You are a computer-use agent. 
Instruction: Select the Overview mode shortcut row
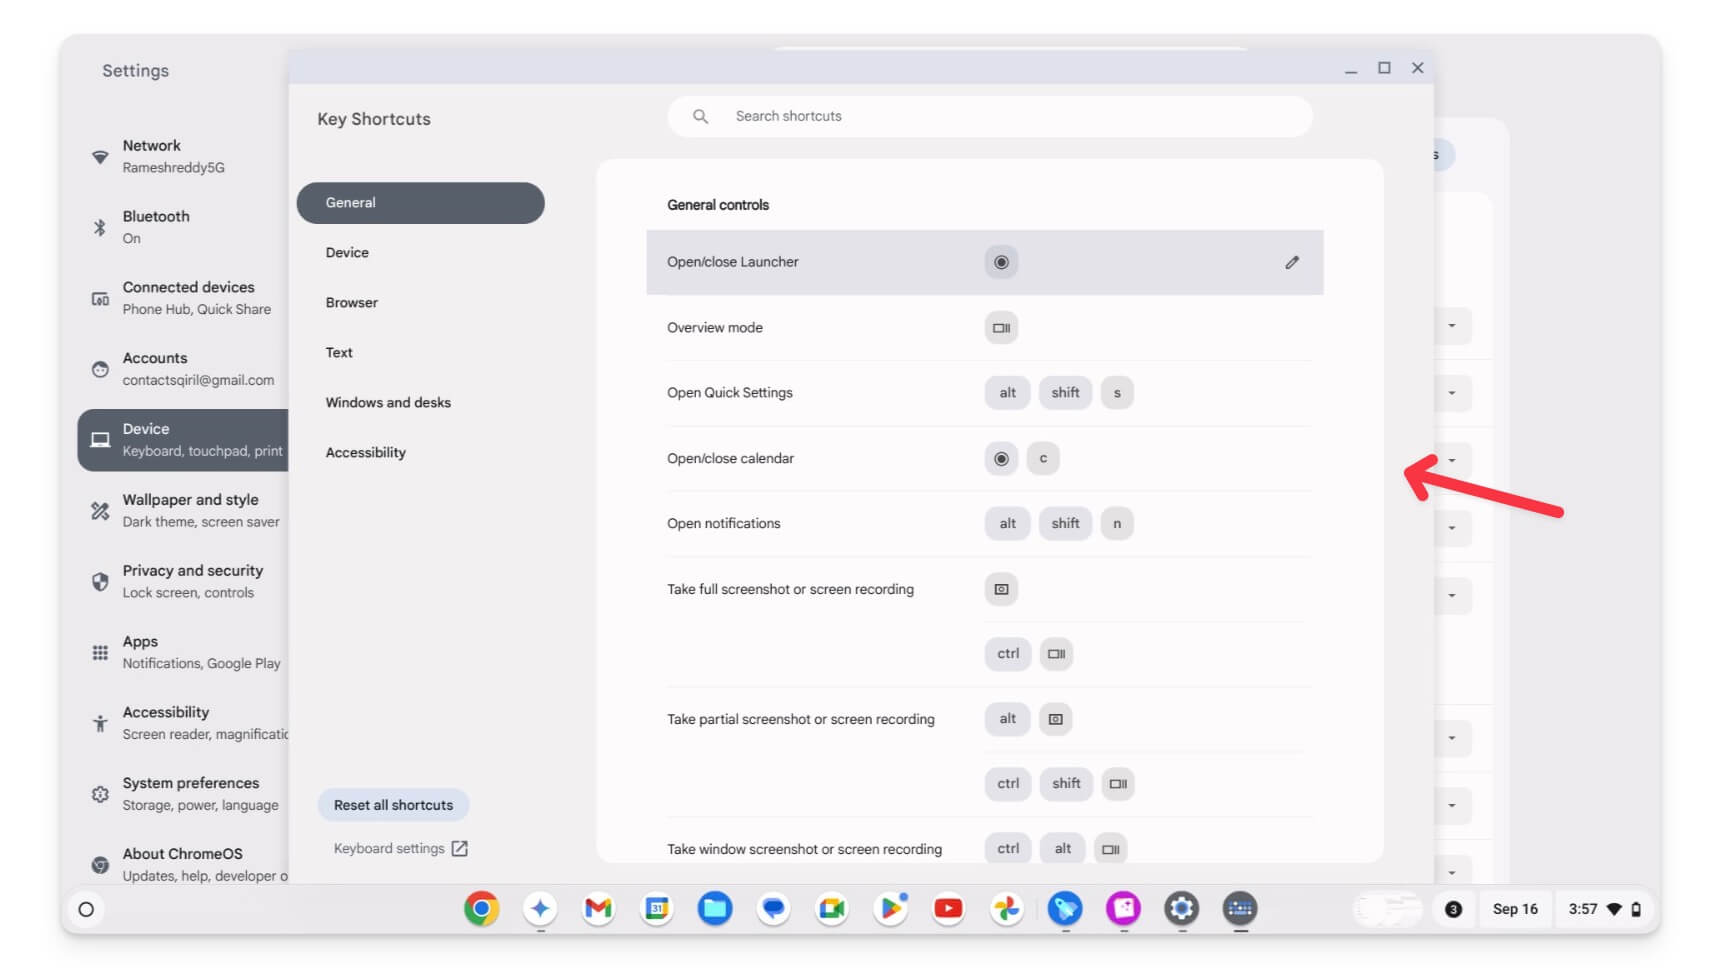pos(985,327)
